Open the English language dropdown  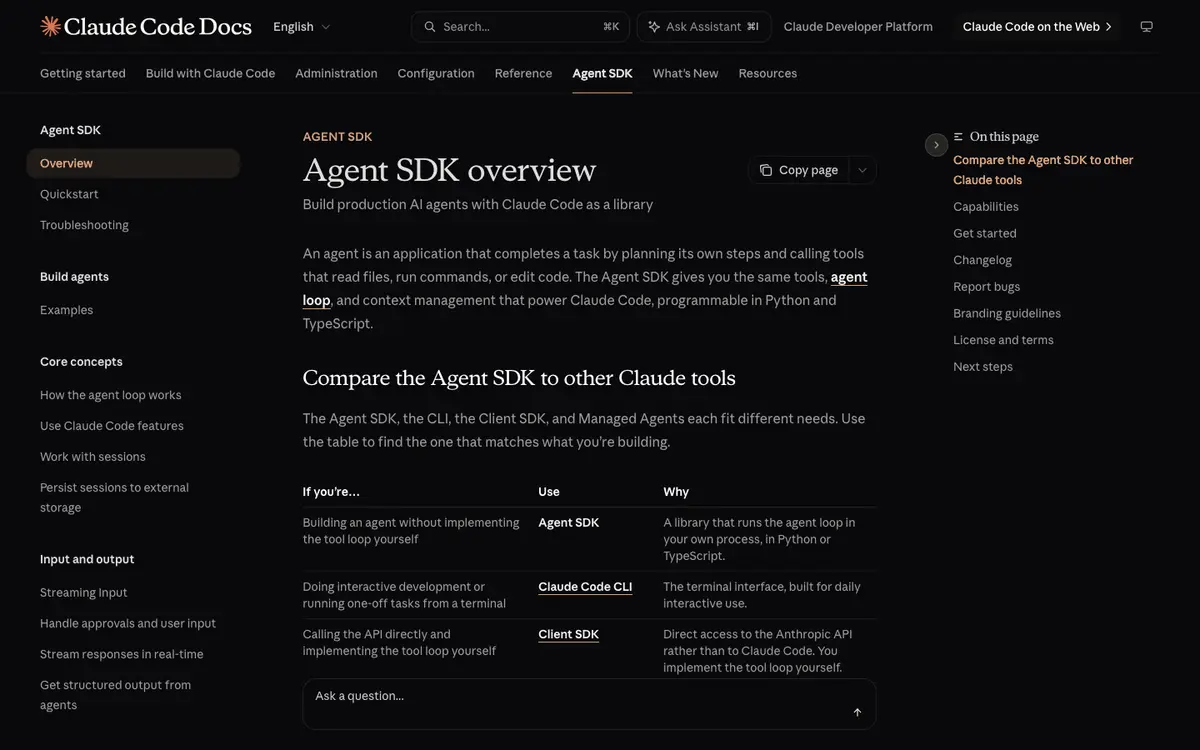[x=302, y=27]
